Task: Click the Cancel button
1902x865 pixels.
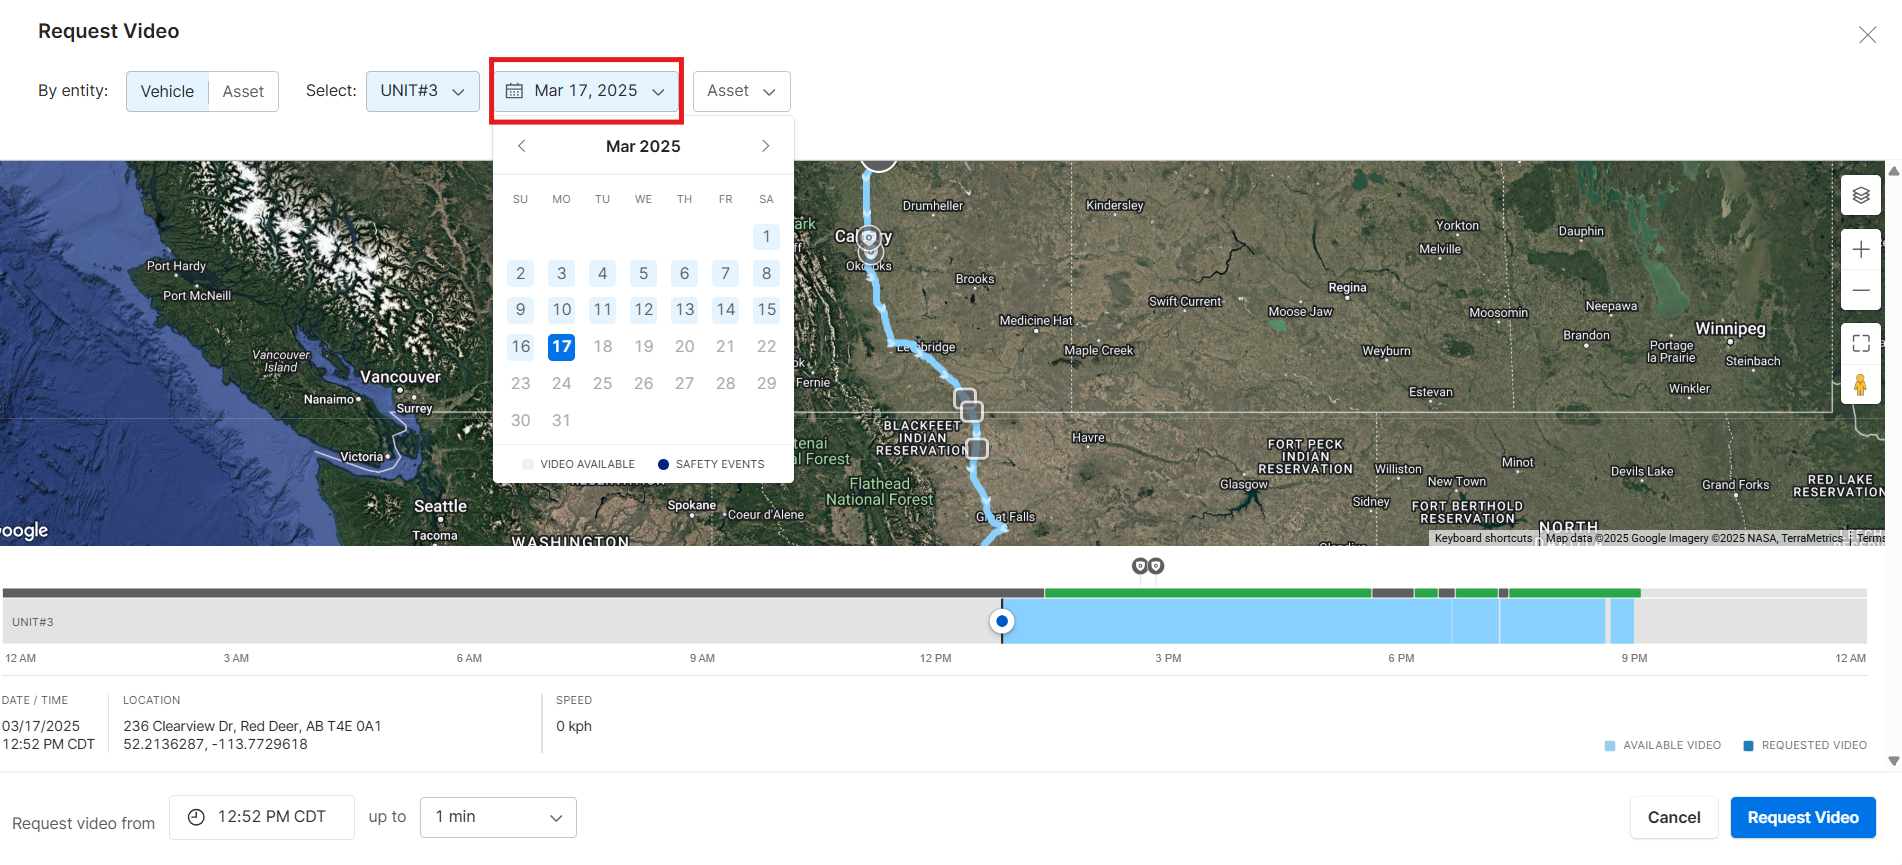Action: (1673, 817)
